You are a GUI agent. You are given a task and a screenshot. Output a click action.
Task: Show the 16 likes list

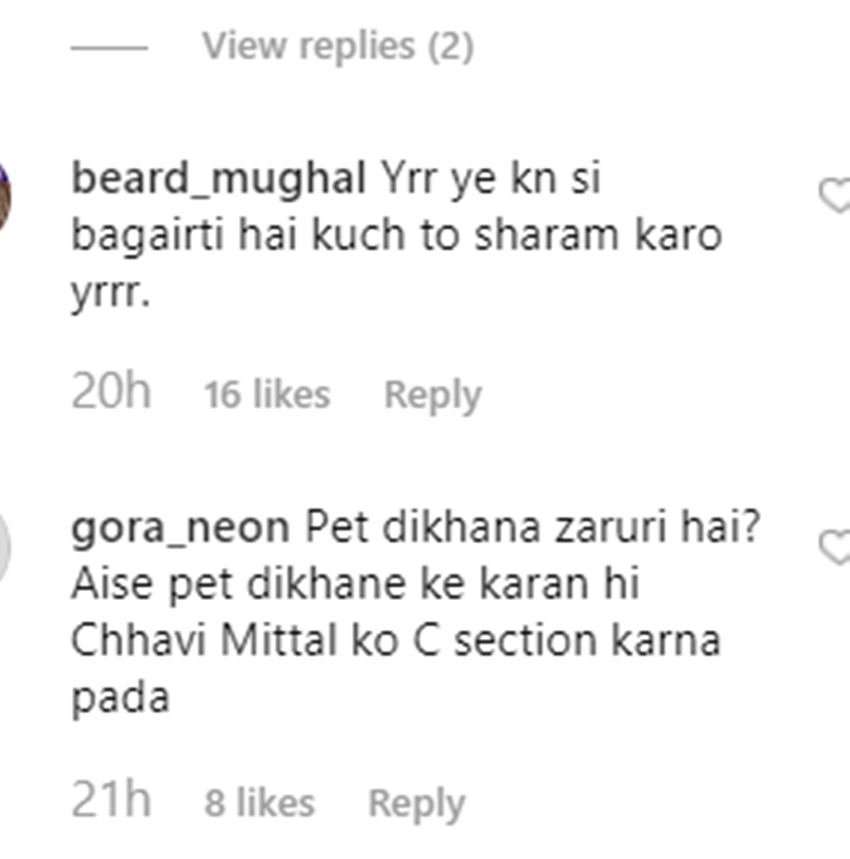tap(267, 395)
